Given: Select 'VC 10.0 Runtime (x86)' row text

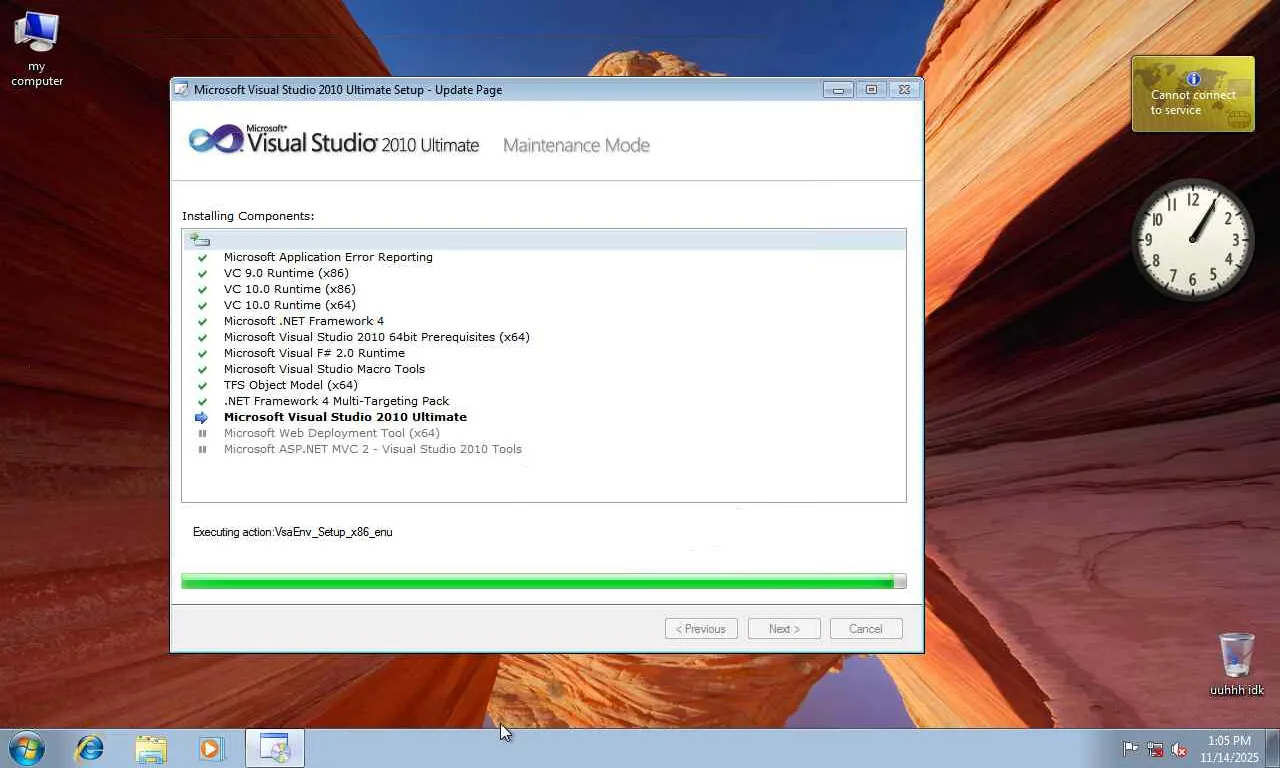Looking at the screenshot, I should click(x=290, y=289).
